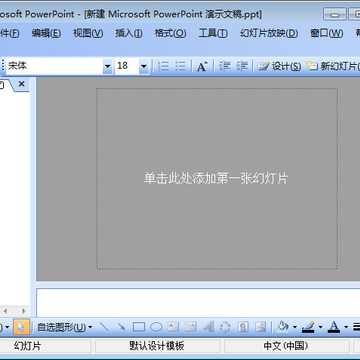Click the Decrease Indent icon

tap(225, 66)
